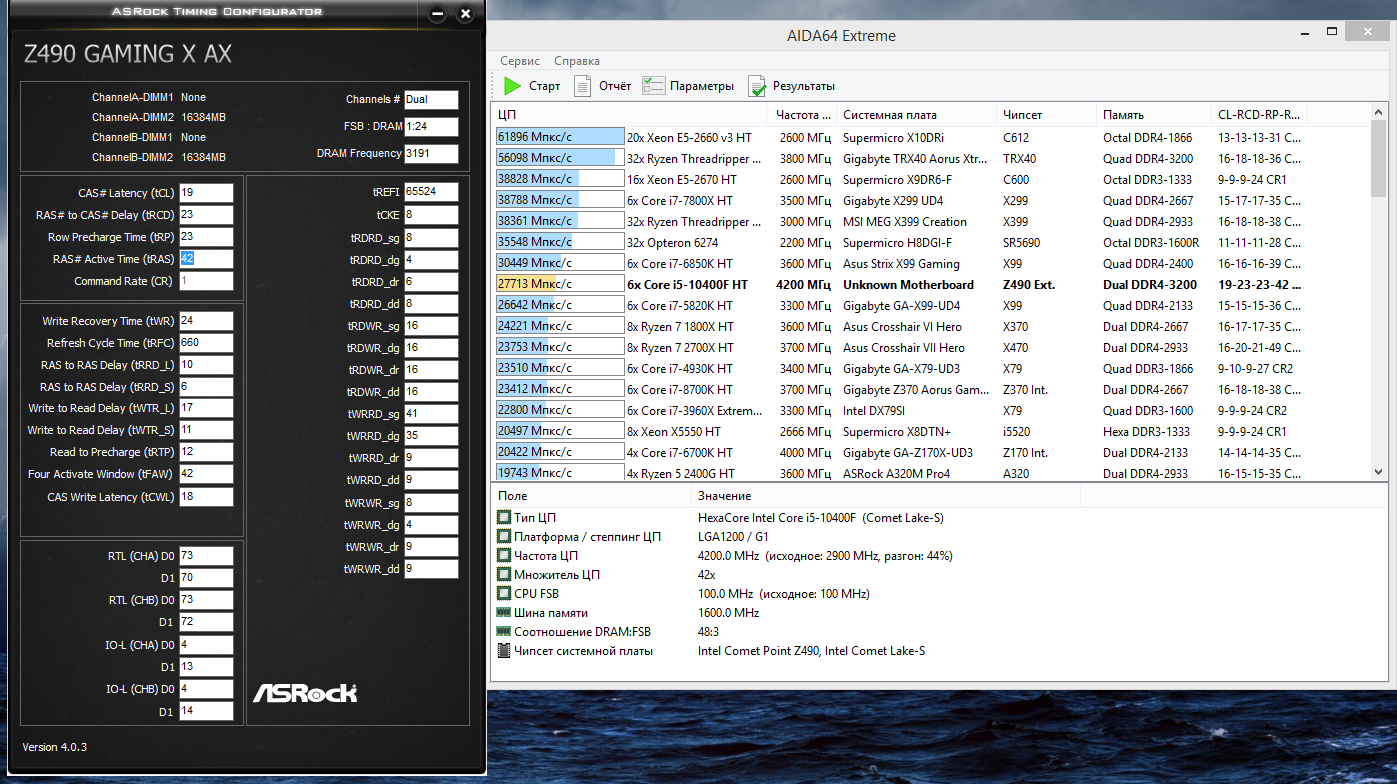
Task: Click the memory icon beside Шина памяти
Action: 504,613
